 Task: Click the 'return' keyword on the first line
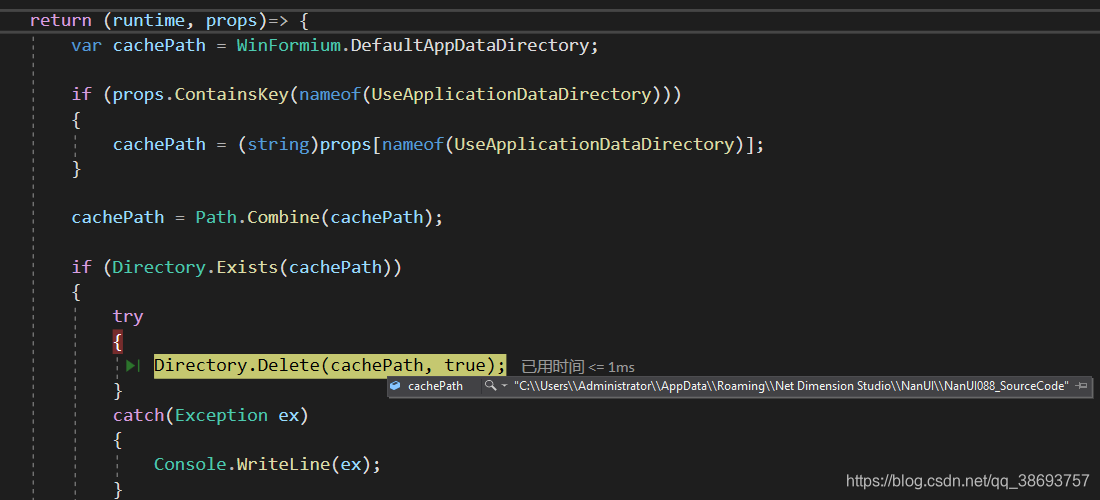click(x=60, y=20)
